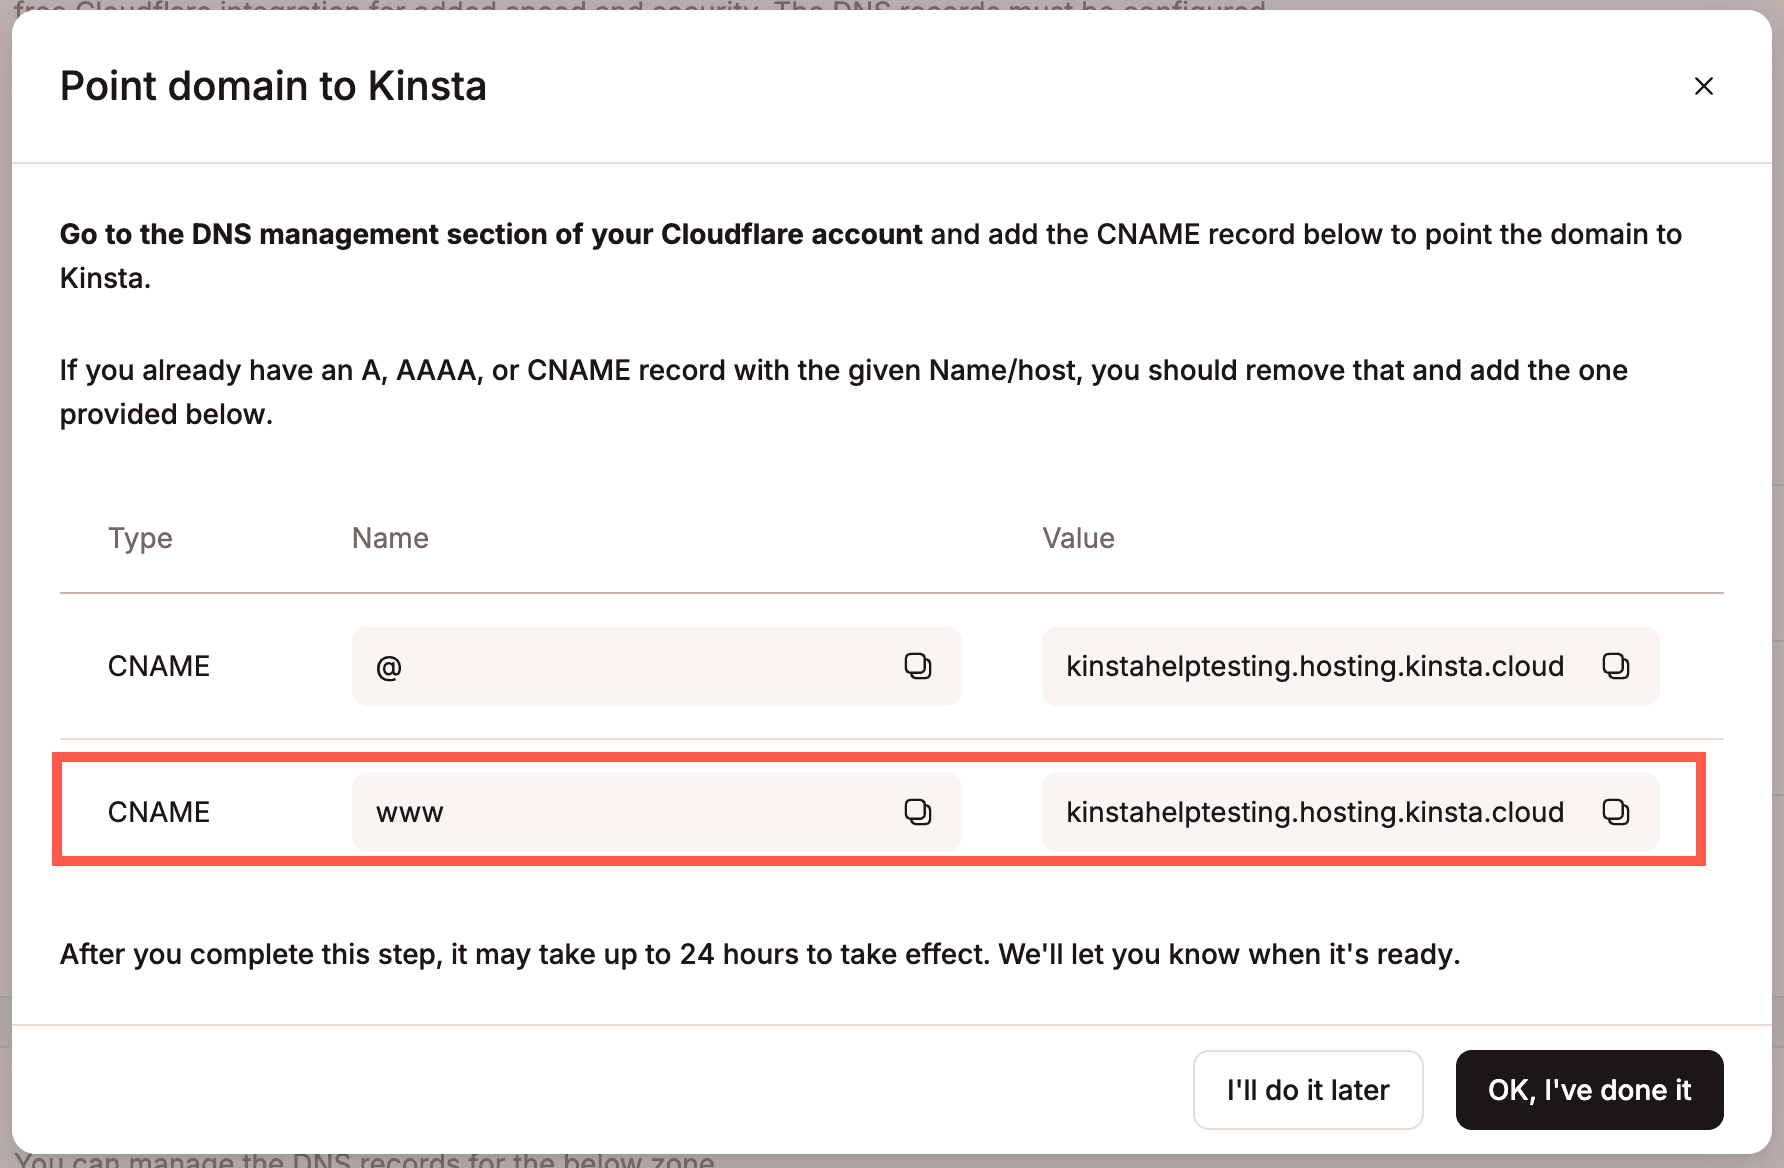
Task: Copy the "@" record name
Action: click(x=919, y=666)
